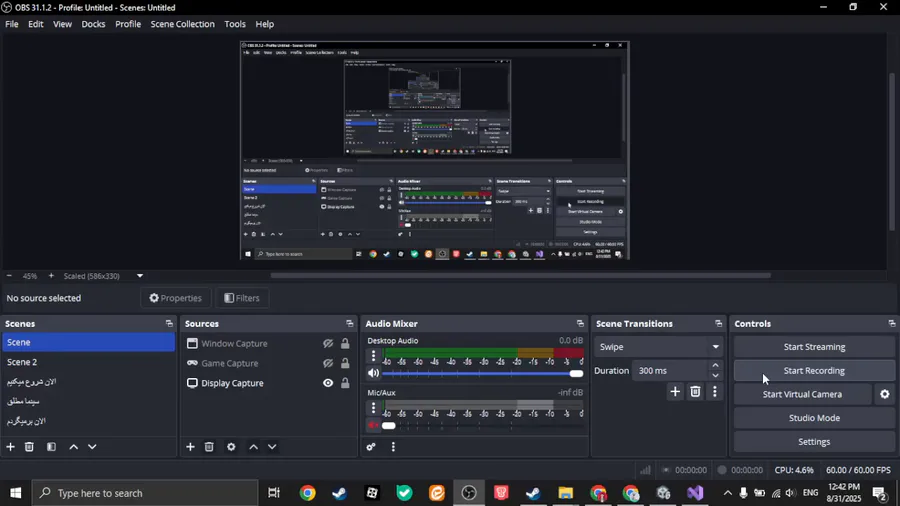Open source Properties button
Image resolution: width=900 pixels, height=506 pixels.
[176, 298]
